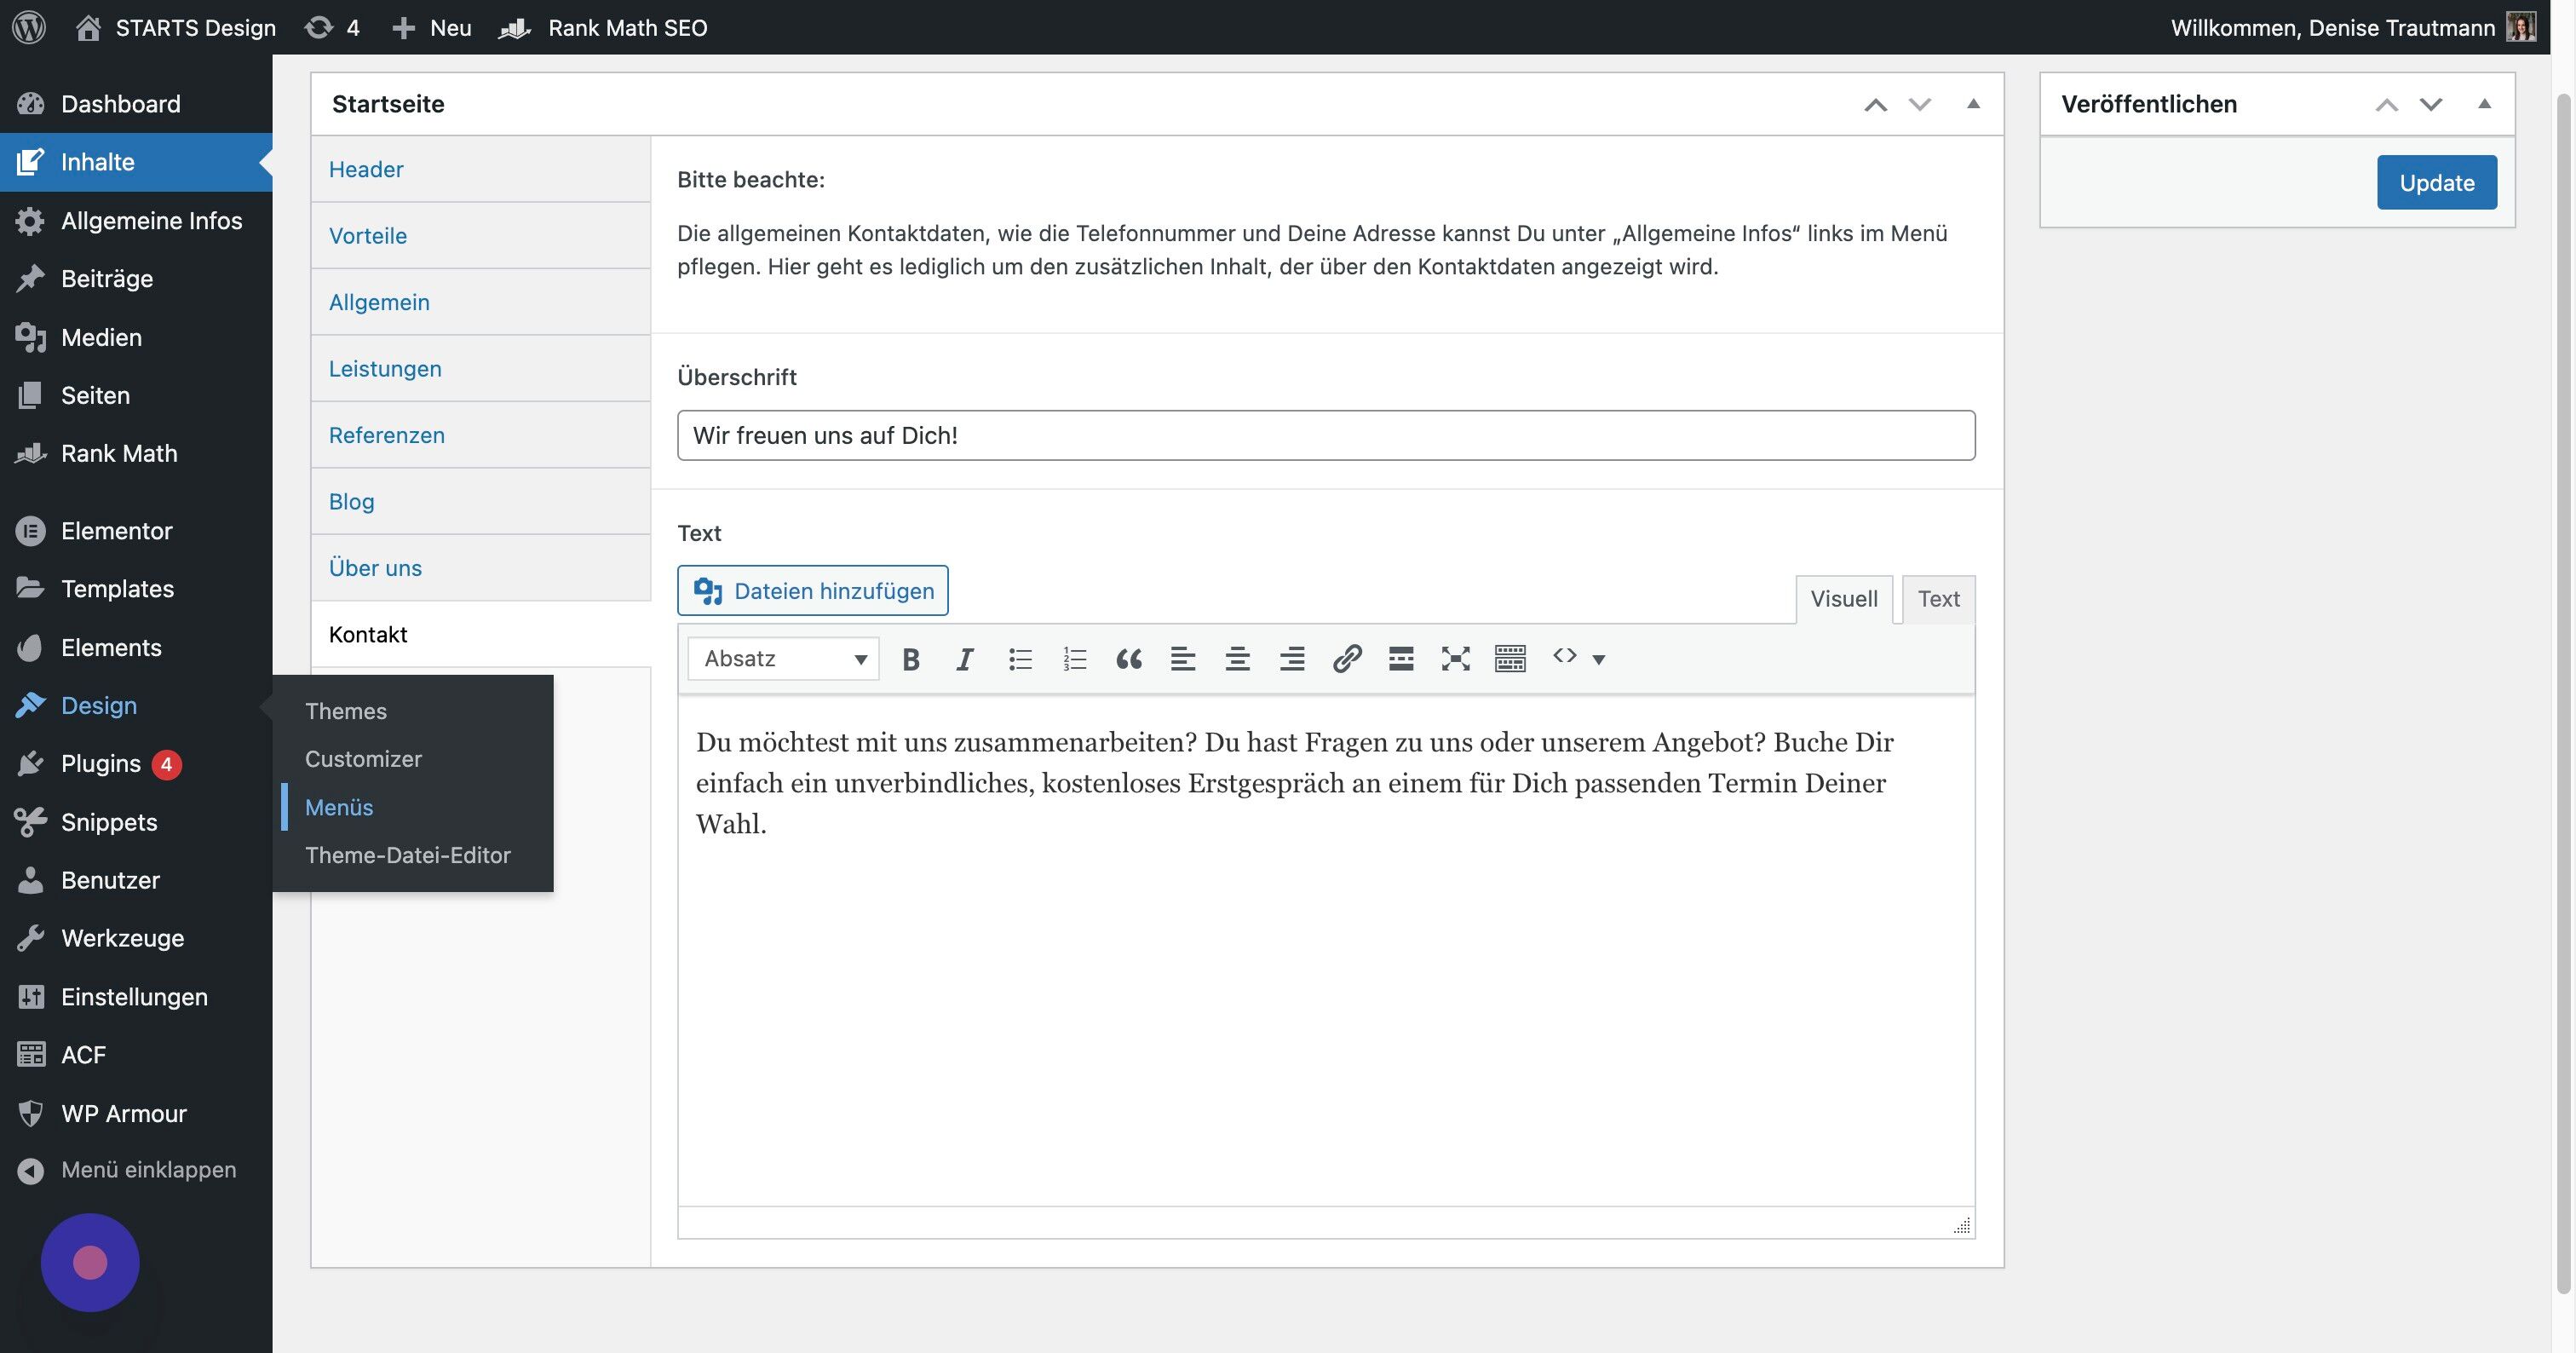Viewport: 2576px width, 1353px height.
Task: Open Rank Math sidebar item
Action: [136, 453]
